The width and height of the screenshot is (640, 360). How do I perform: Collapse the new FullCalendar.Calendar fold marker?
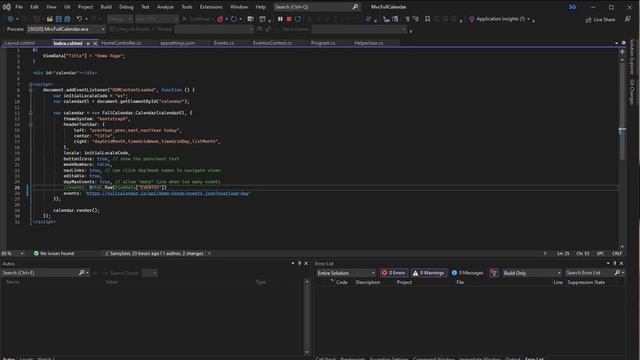point(31,113)
